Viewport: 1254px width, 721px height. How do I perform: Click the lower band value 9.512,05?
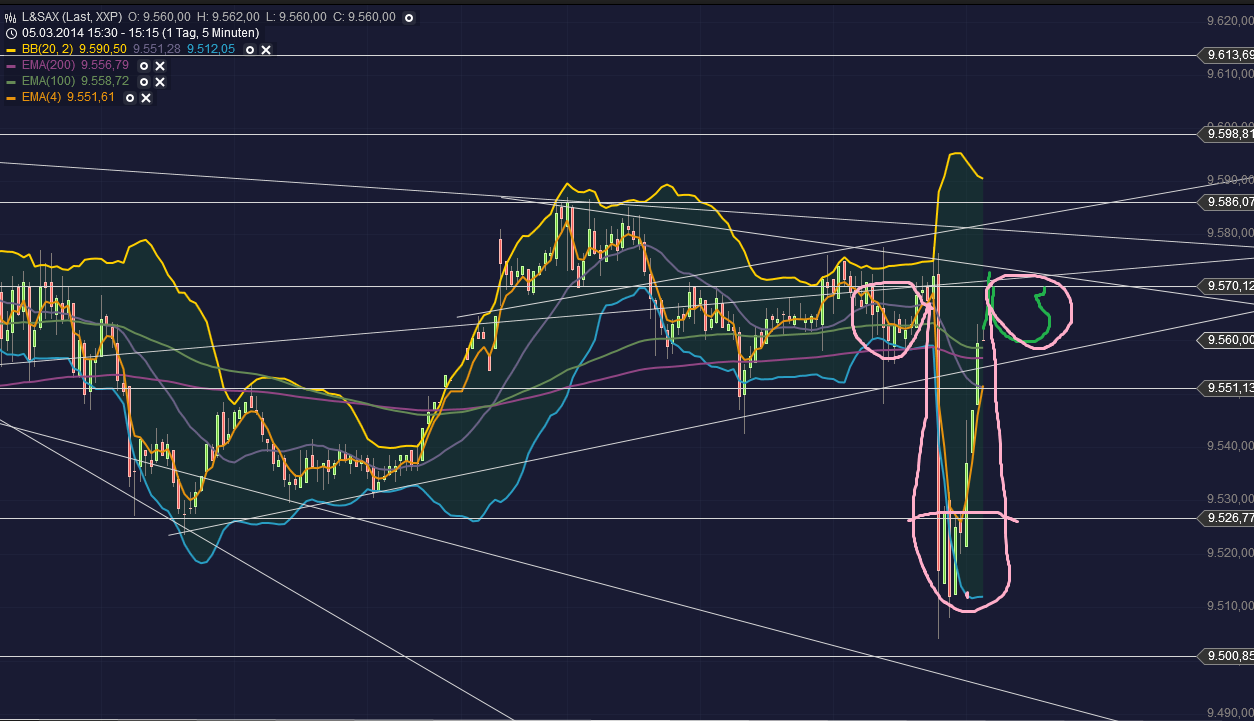click(x=213, y=49)
